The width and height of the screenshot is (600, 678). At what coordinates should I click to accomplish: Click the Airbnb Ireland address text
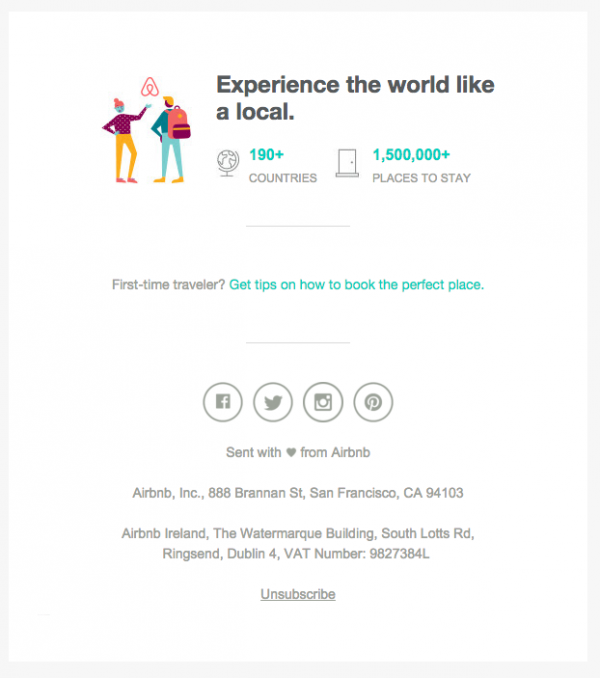[x=298, y=544]
